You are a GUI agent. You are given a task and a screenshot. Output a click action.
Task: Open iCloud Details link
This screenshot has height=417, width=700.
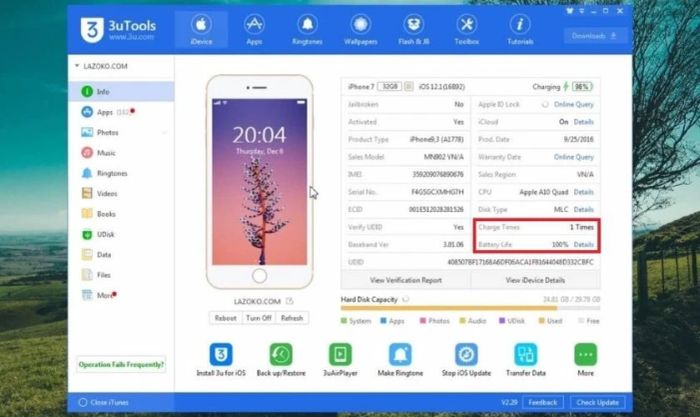(583, 122)
